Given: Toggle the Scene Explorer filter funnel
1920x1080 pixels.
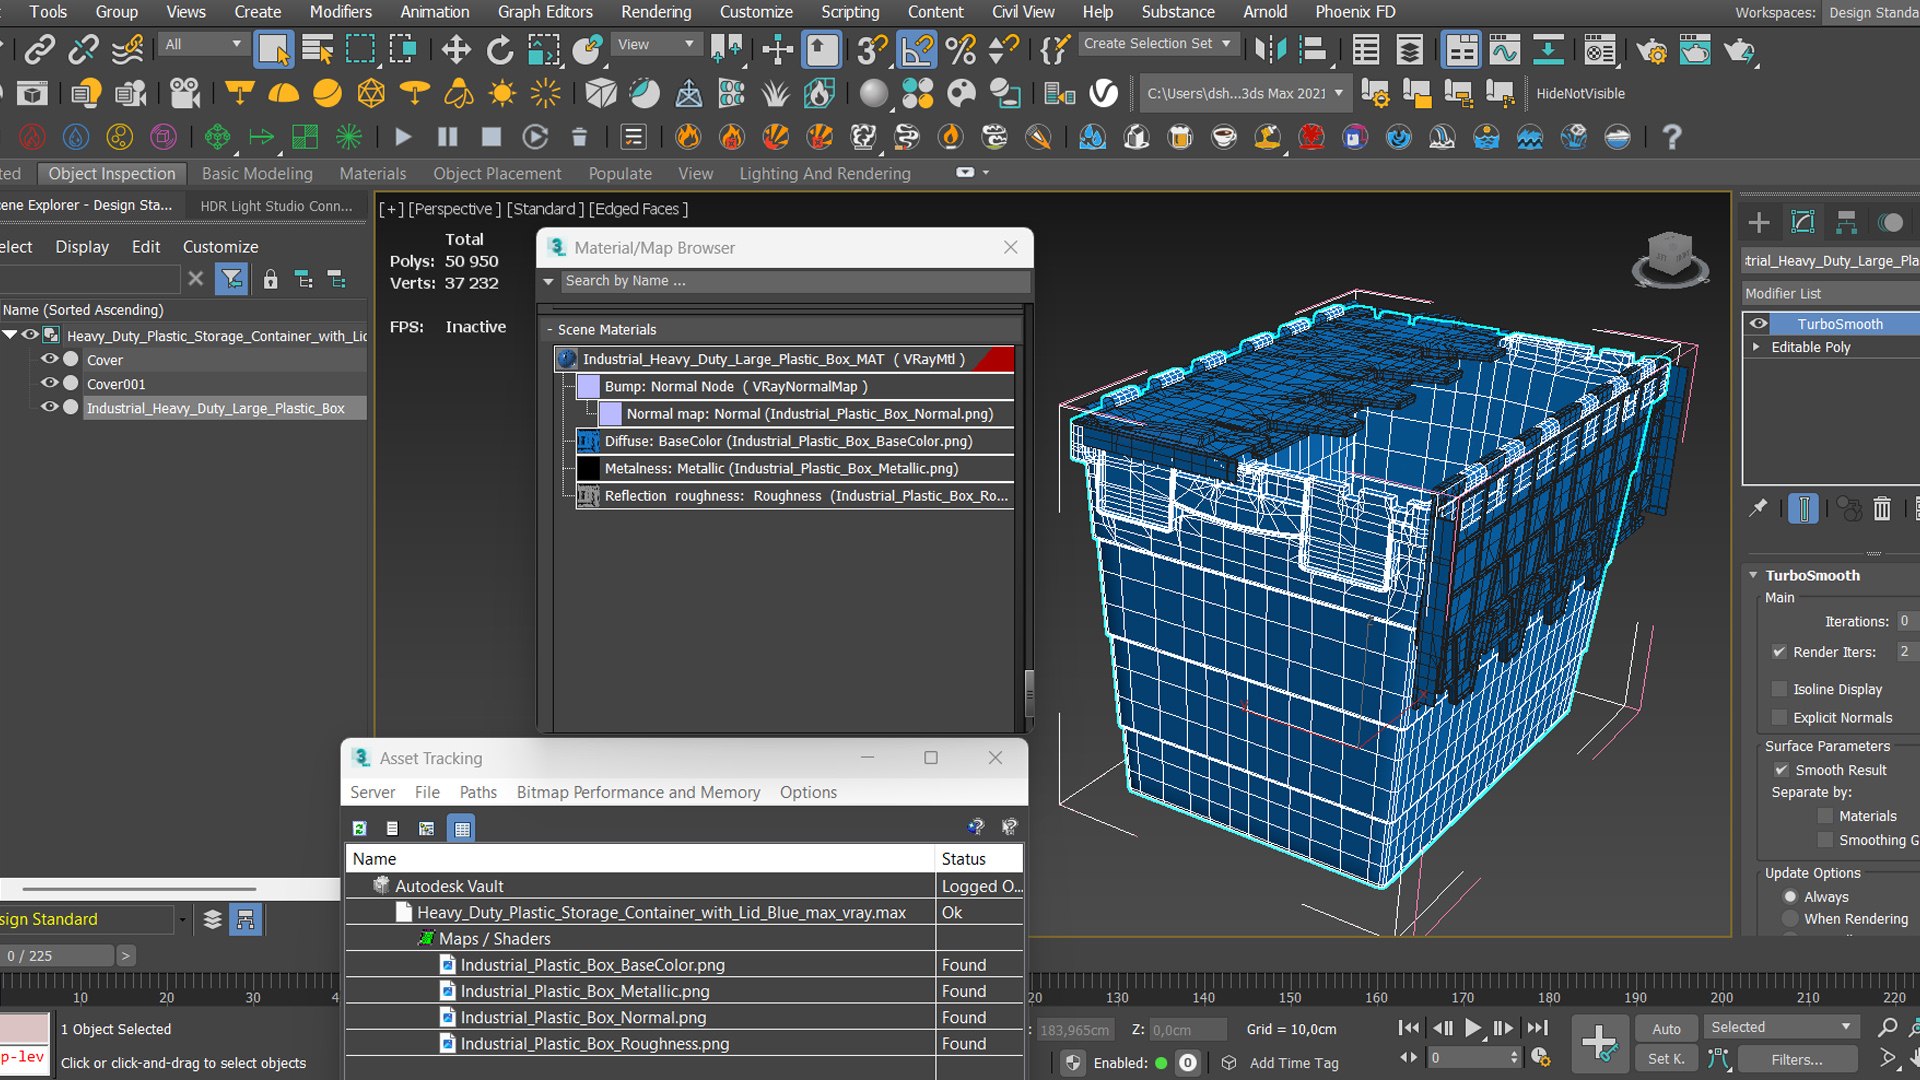Looking at the screenshot, I should pyautogui.click(x=232, y=279).
